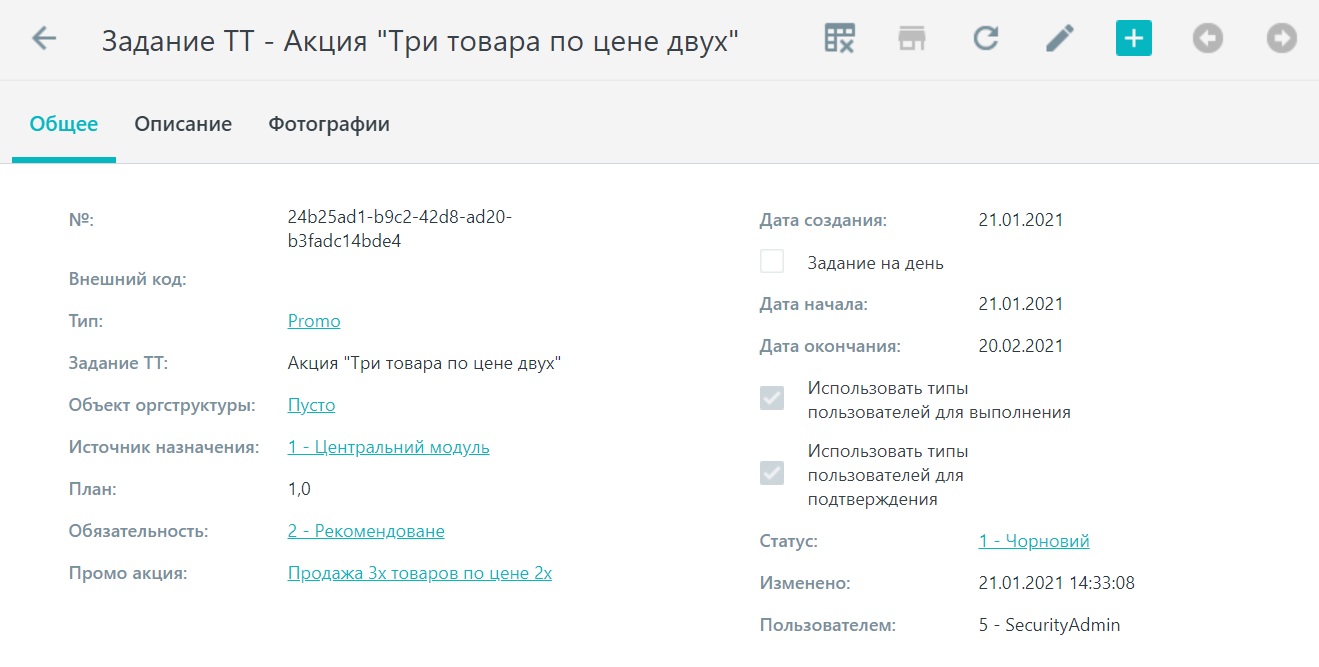Go to next record arrow icon

tap(1281, 39)
